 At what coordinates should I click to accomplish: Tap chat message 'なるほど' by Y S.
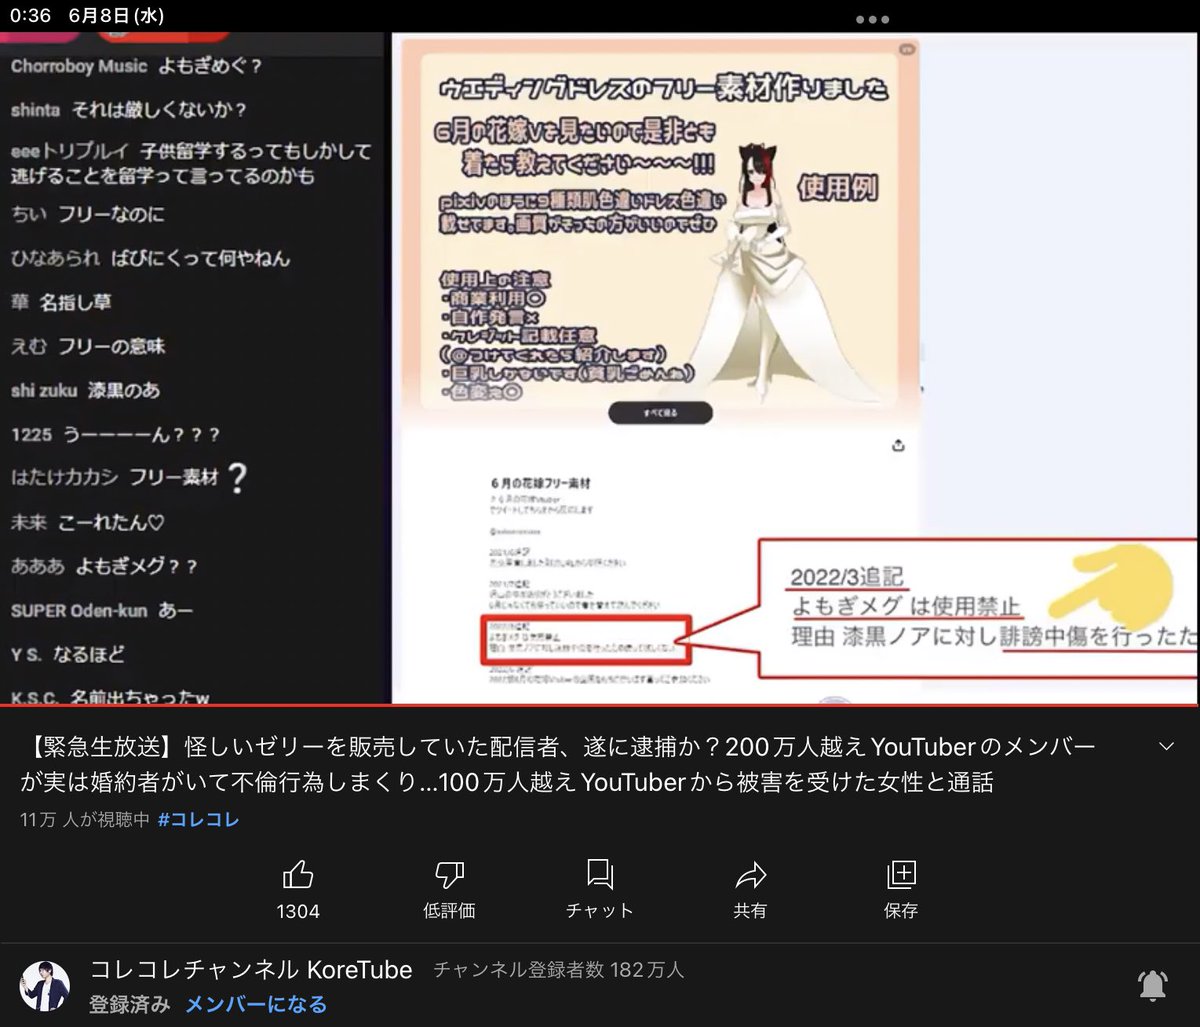tap(67, 654)
